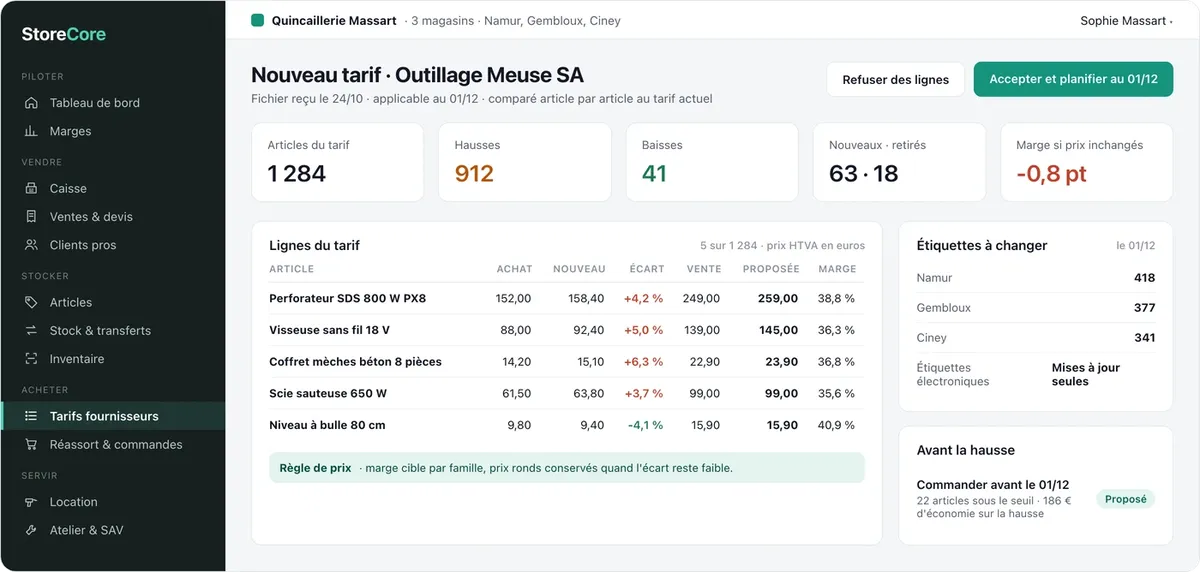Click proposed price 259,00
This screenshot has height=572, width=1200.
pyautogui.click(x=778, y=298)
